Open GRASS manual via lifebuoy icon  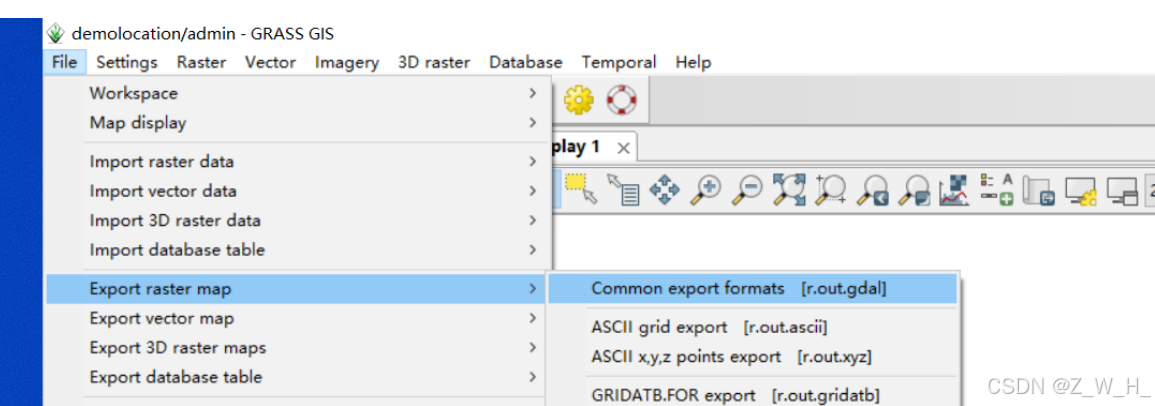pyautogui.click(x=621, y=99)
